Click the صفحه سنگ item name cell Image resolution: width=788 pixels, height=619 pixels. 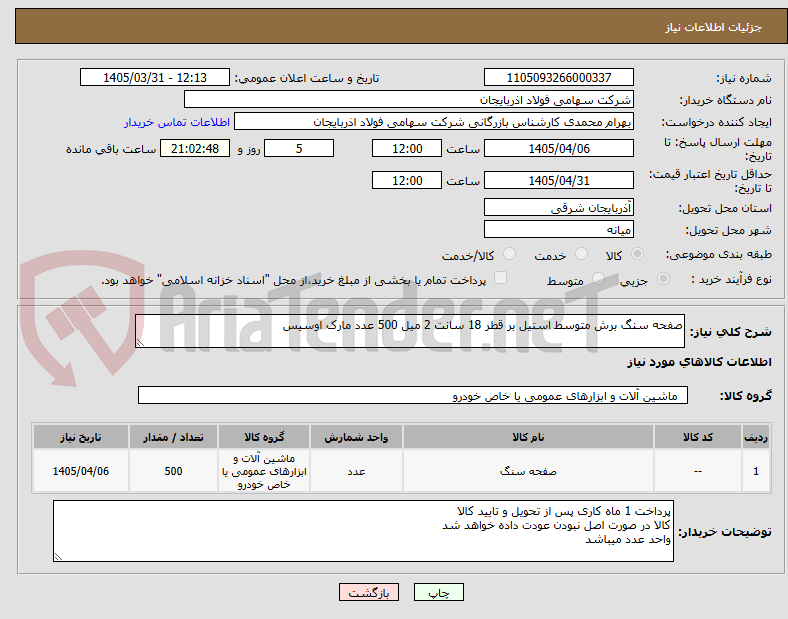pos(528,471)
